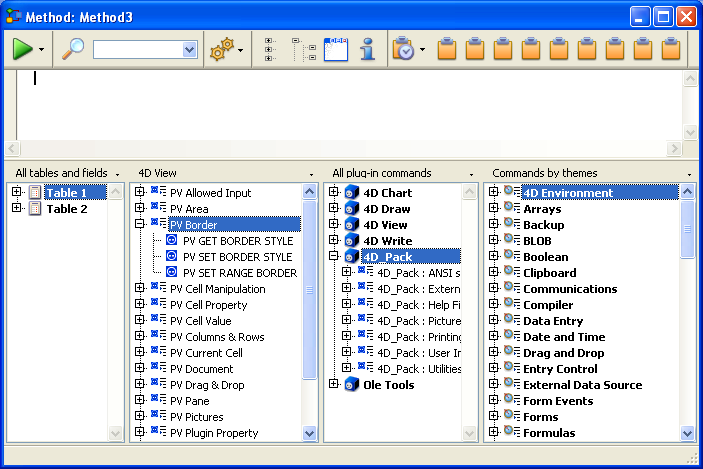Click the magnifying glass Find icon
Screen dimensions: 703x469
click(x=73, y=49)
